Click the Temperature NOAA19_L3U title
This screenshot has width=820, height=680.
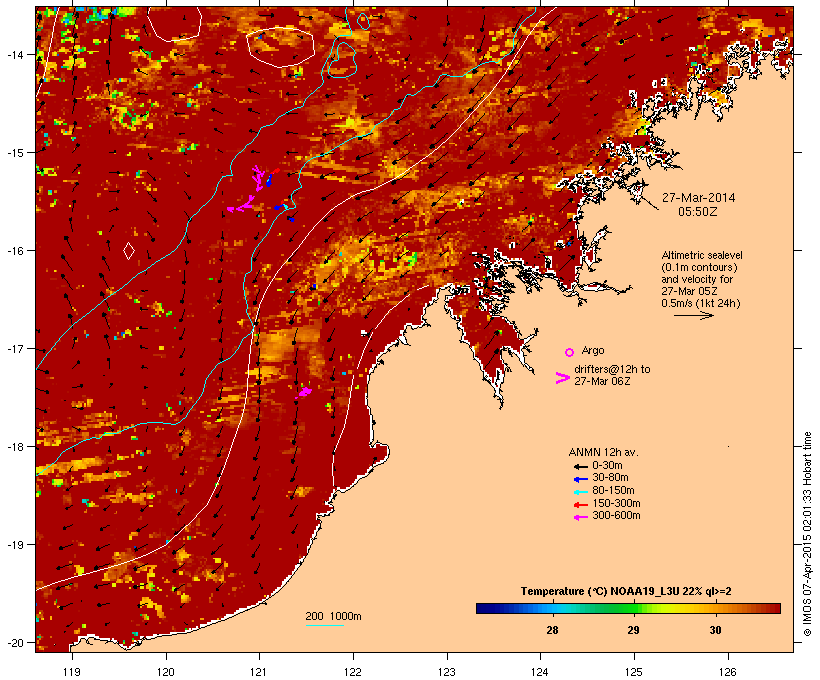(626, 592)
